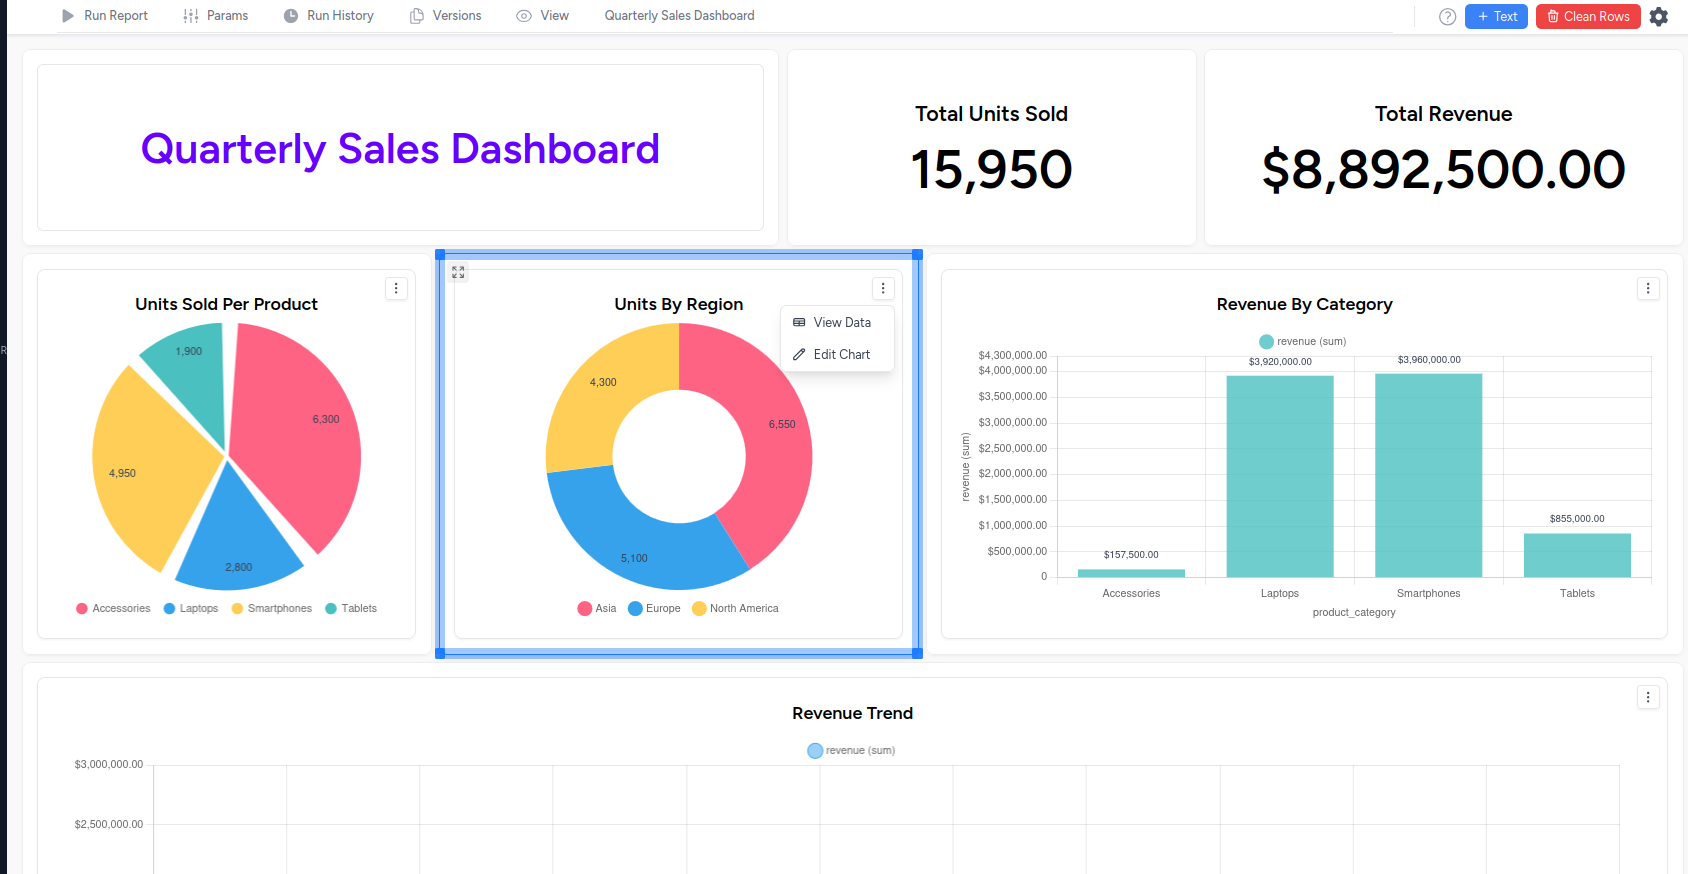Add a new Text block
This screenshot has height=874, width=1688.
[x=1496, y=16]
